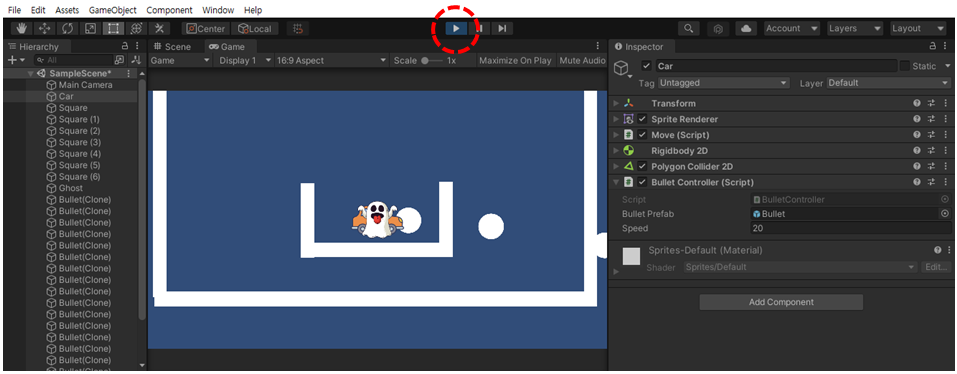This screenshot has width=957, height=374.
Task: Open the Window menu
Action: tap(218, 10)
